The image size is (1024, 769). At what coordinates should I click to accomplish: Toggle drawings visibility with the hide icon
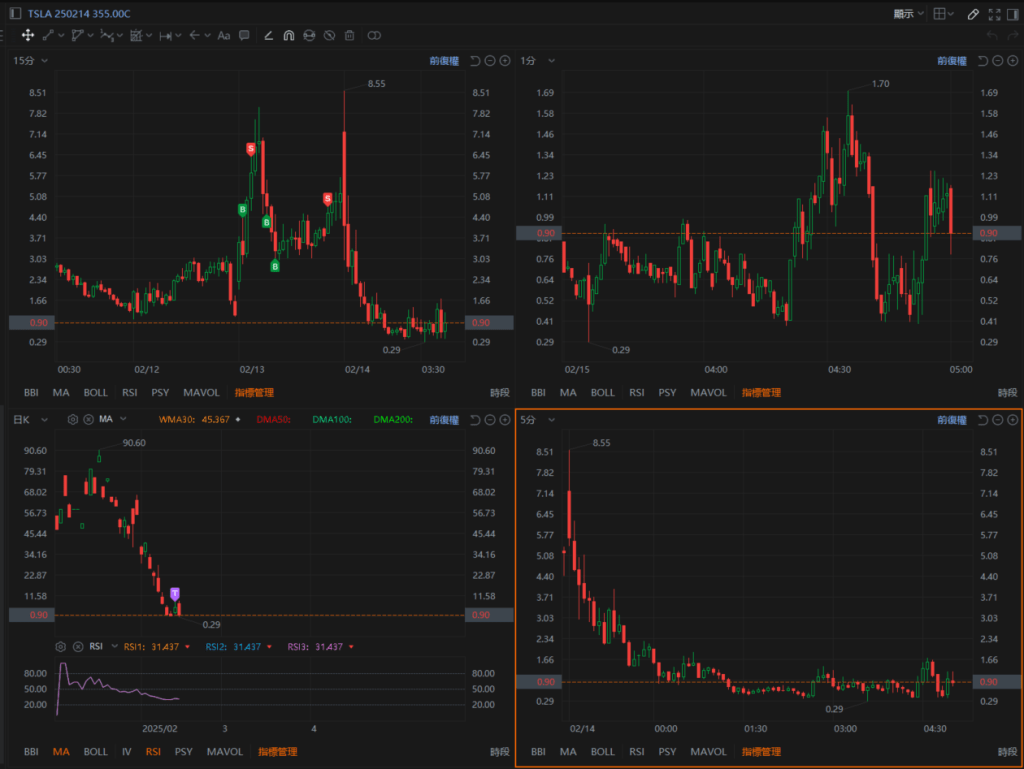[x=329, y=35]
